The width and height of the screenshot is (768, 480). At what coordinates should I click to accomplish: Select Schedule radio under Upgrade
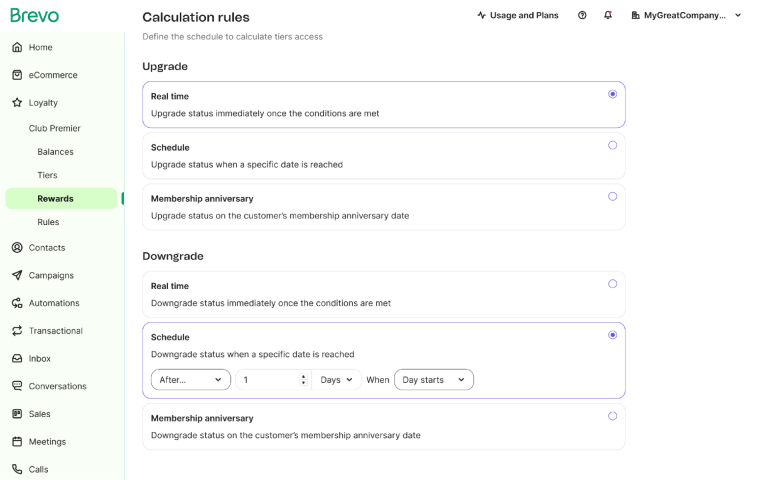pos(612,145)
